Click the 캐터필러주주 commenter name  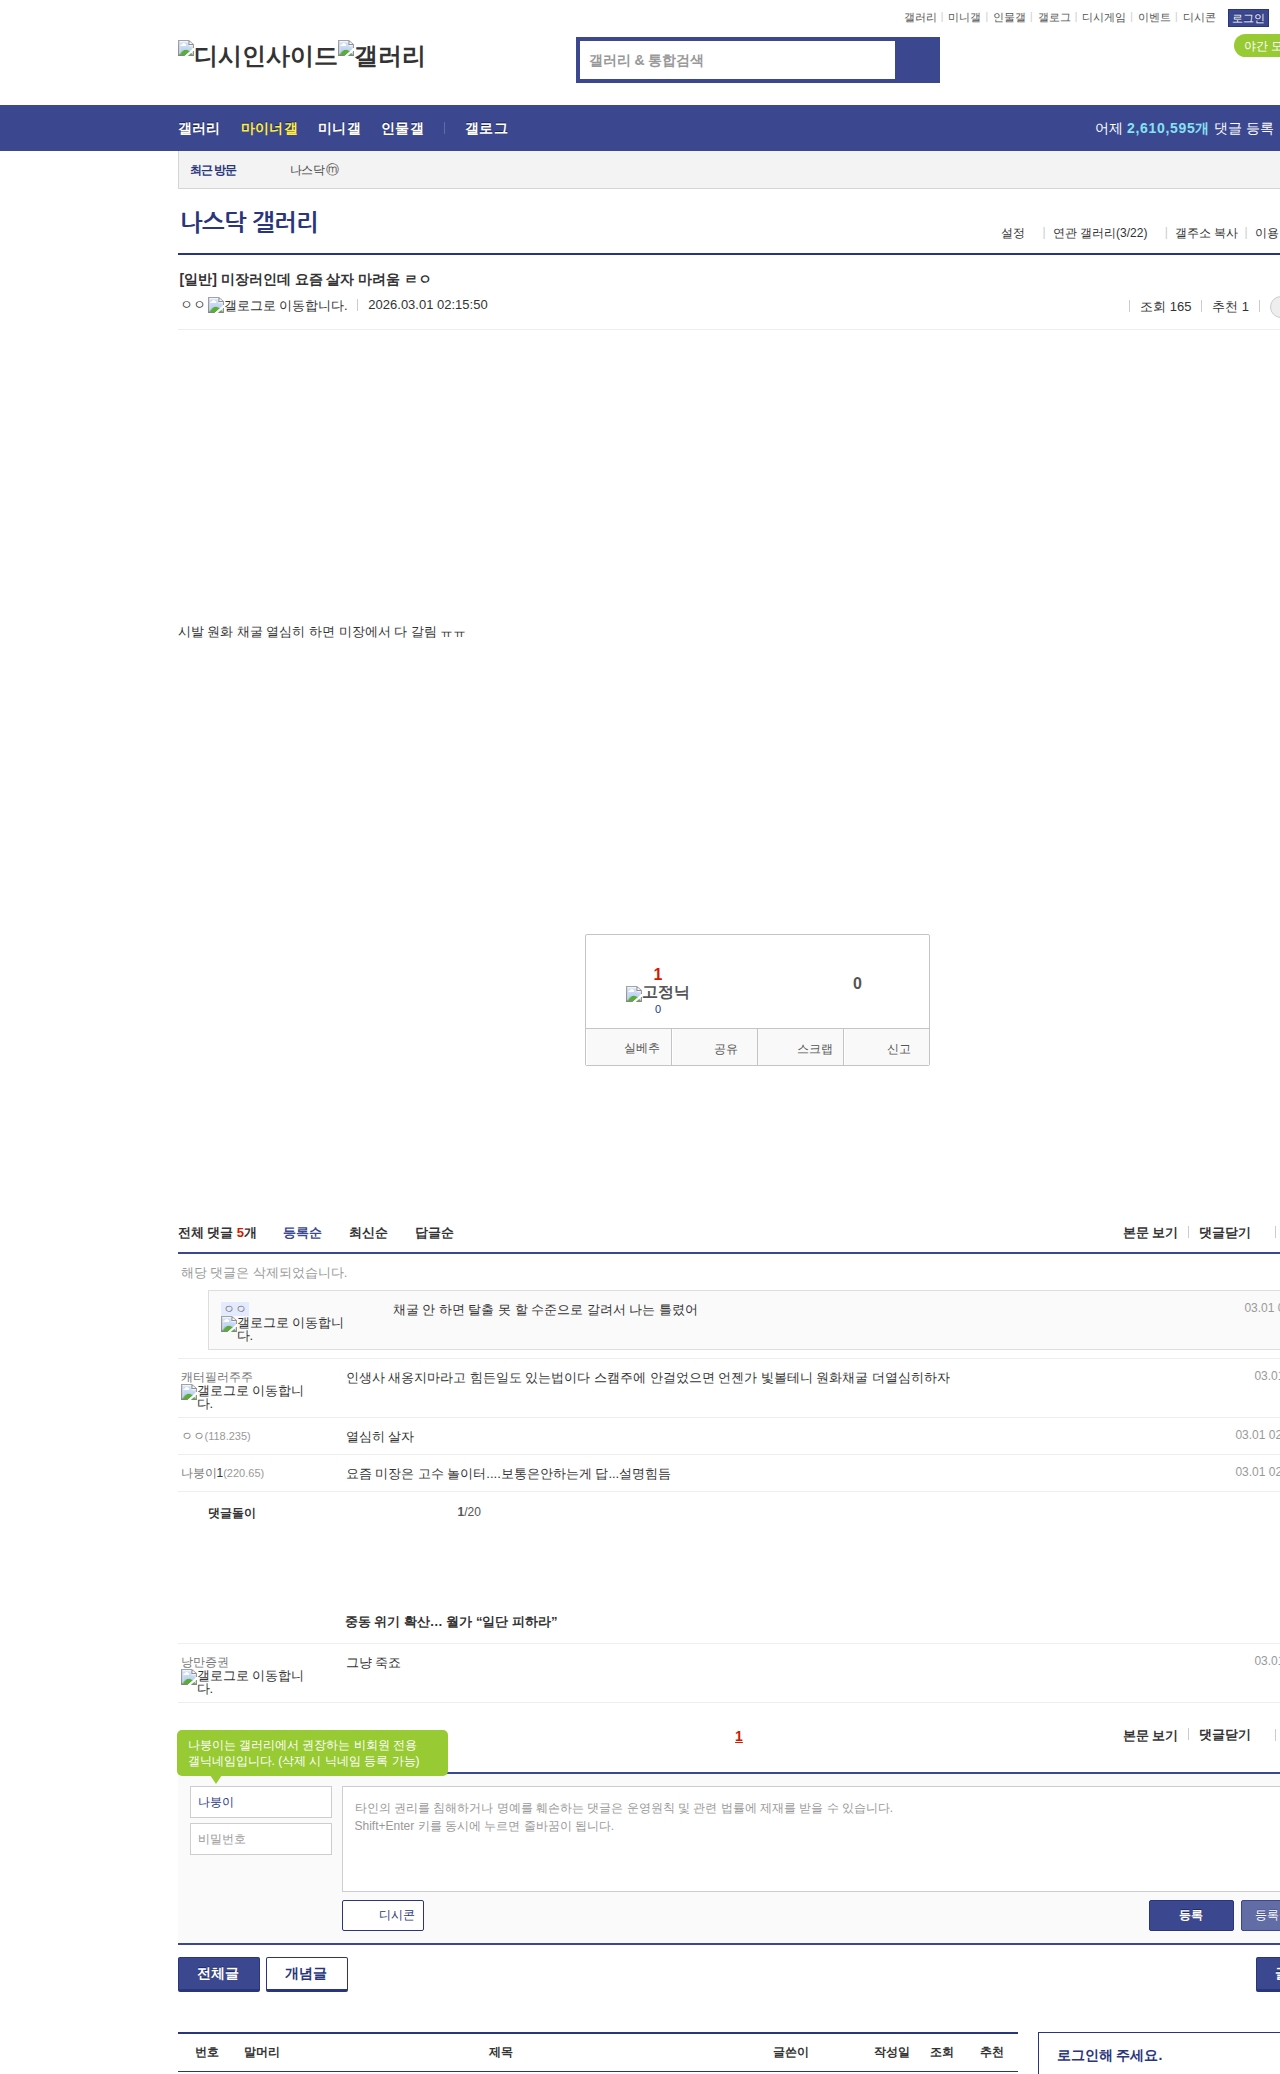tap(217, 1377)
